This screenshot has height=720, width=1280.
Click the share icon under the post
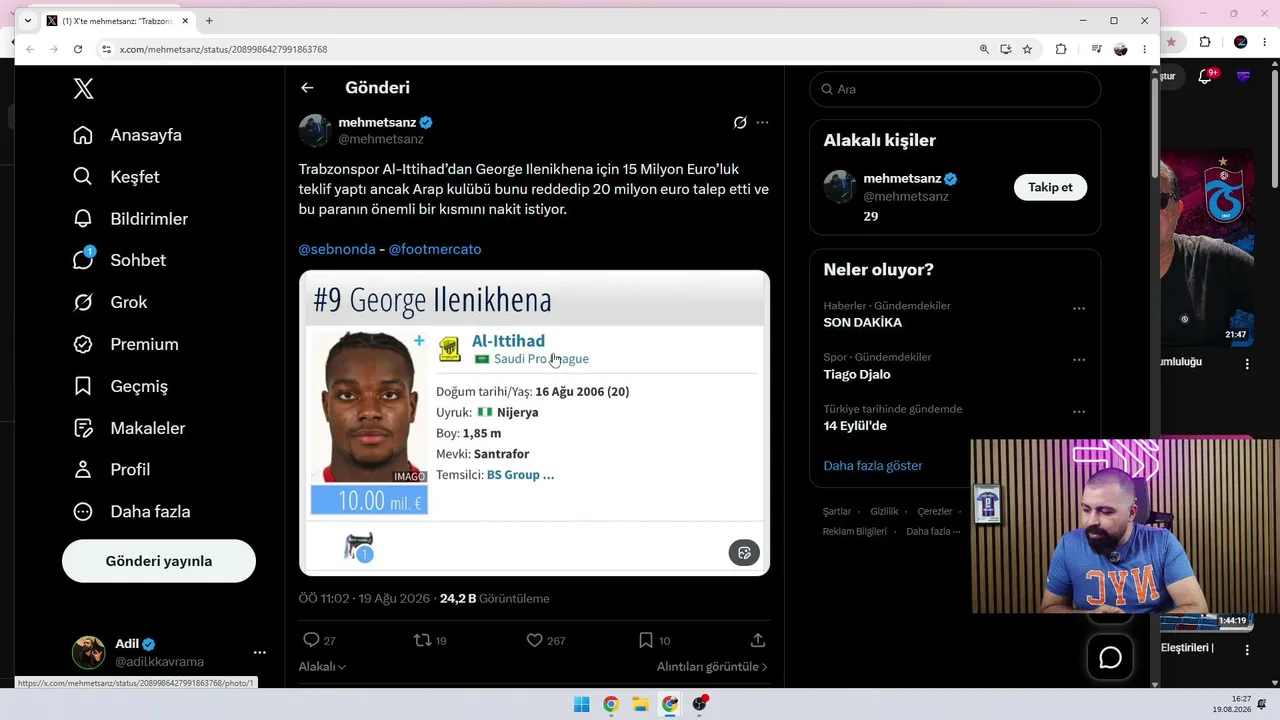pyautogui.click(x=758, y=640)
